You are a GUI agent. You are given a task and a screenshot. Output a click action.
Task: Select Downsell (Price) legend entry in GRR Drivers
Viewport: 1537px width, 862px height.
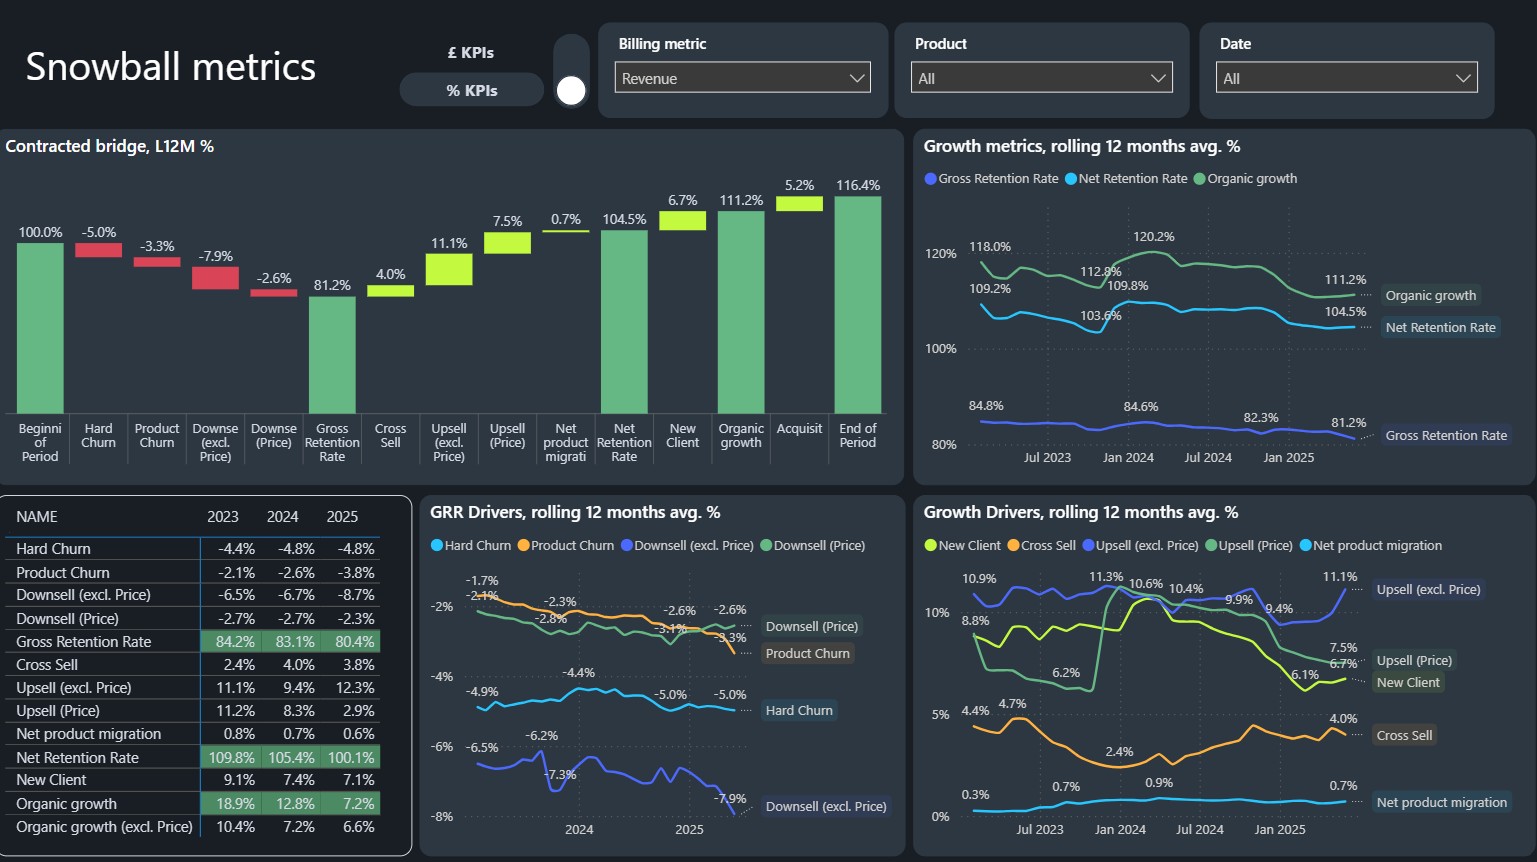point(813,546)
